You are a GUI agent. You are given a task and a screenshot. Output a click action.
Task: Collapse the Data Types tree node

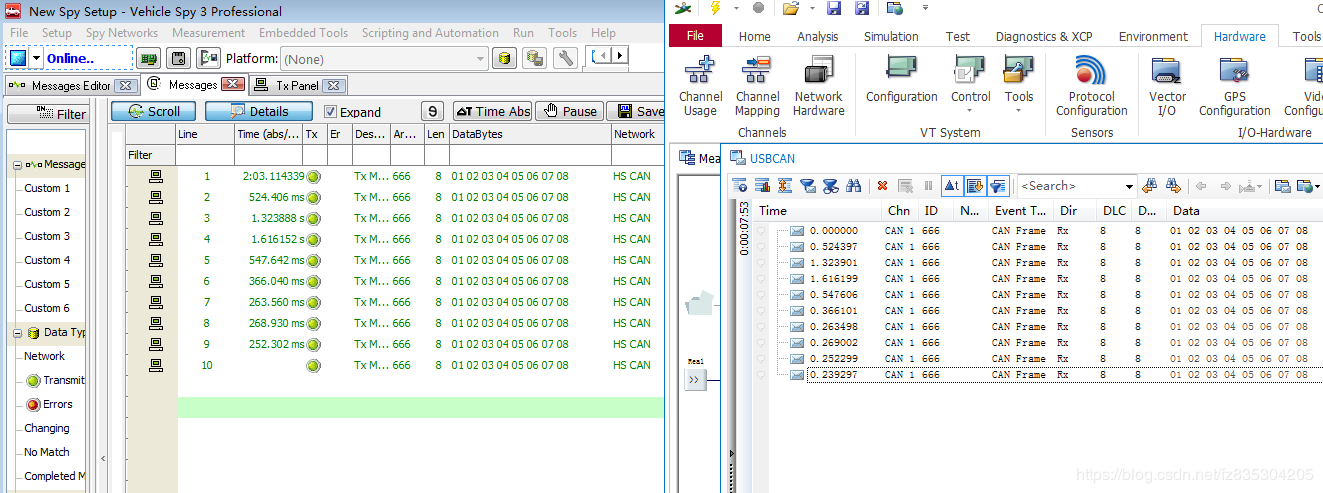(17, 333)
